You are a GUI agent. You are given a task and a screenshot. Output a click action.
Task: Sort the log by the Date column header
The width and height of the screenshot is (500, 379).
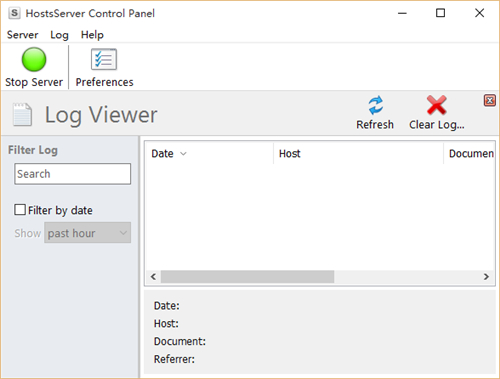tap(209, 154)
